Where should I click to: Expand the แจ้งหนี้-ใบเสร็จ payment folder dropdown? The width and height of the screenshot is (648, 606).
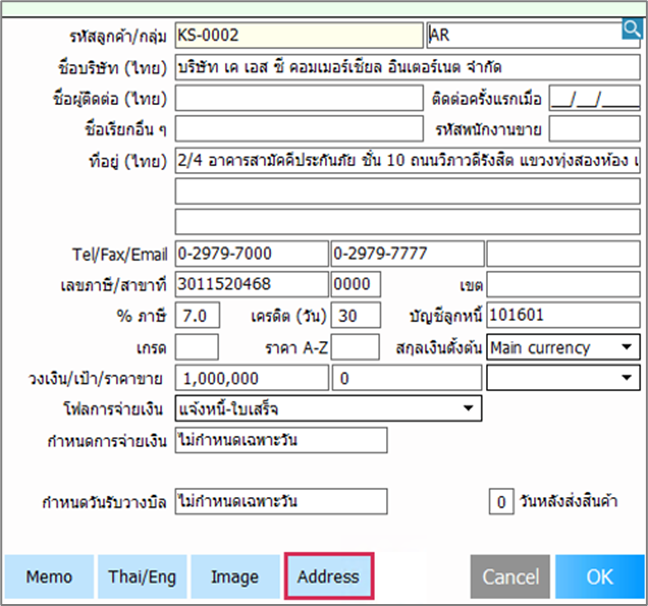coord(329,408)
